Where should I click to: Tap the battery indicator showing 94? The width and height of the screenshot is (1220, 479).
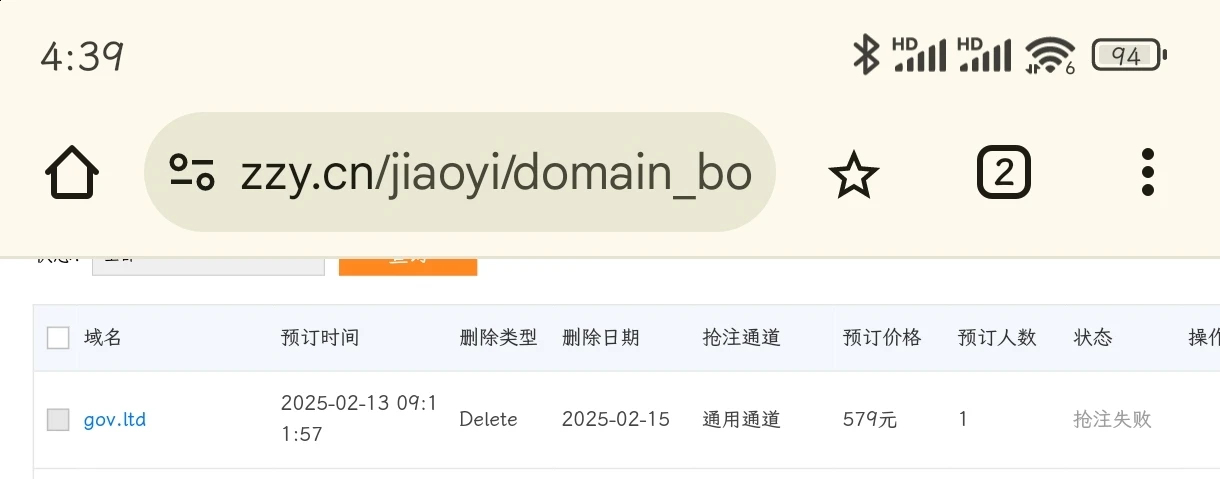point(1129,55)
